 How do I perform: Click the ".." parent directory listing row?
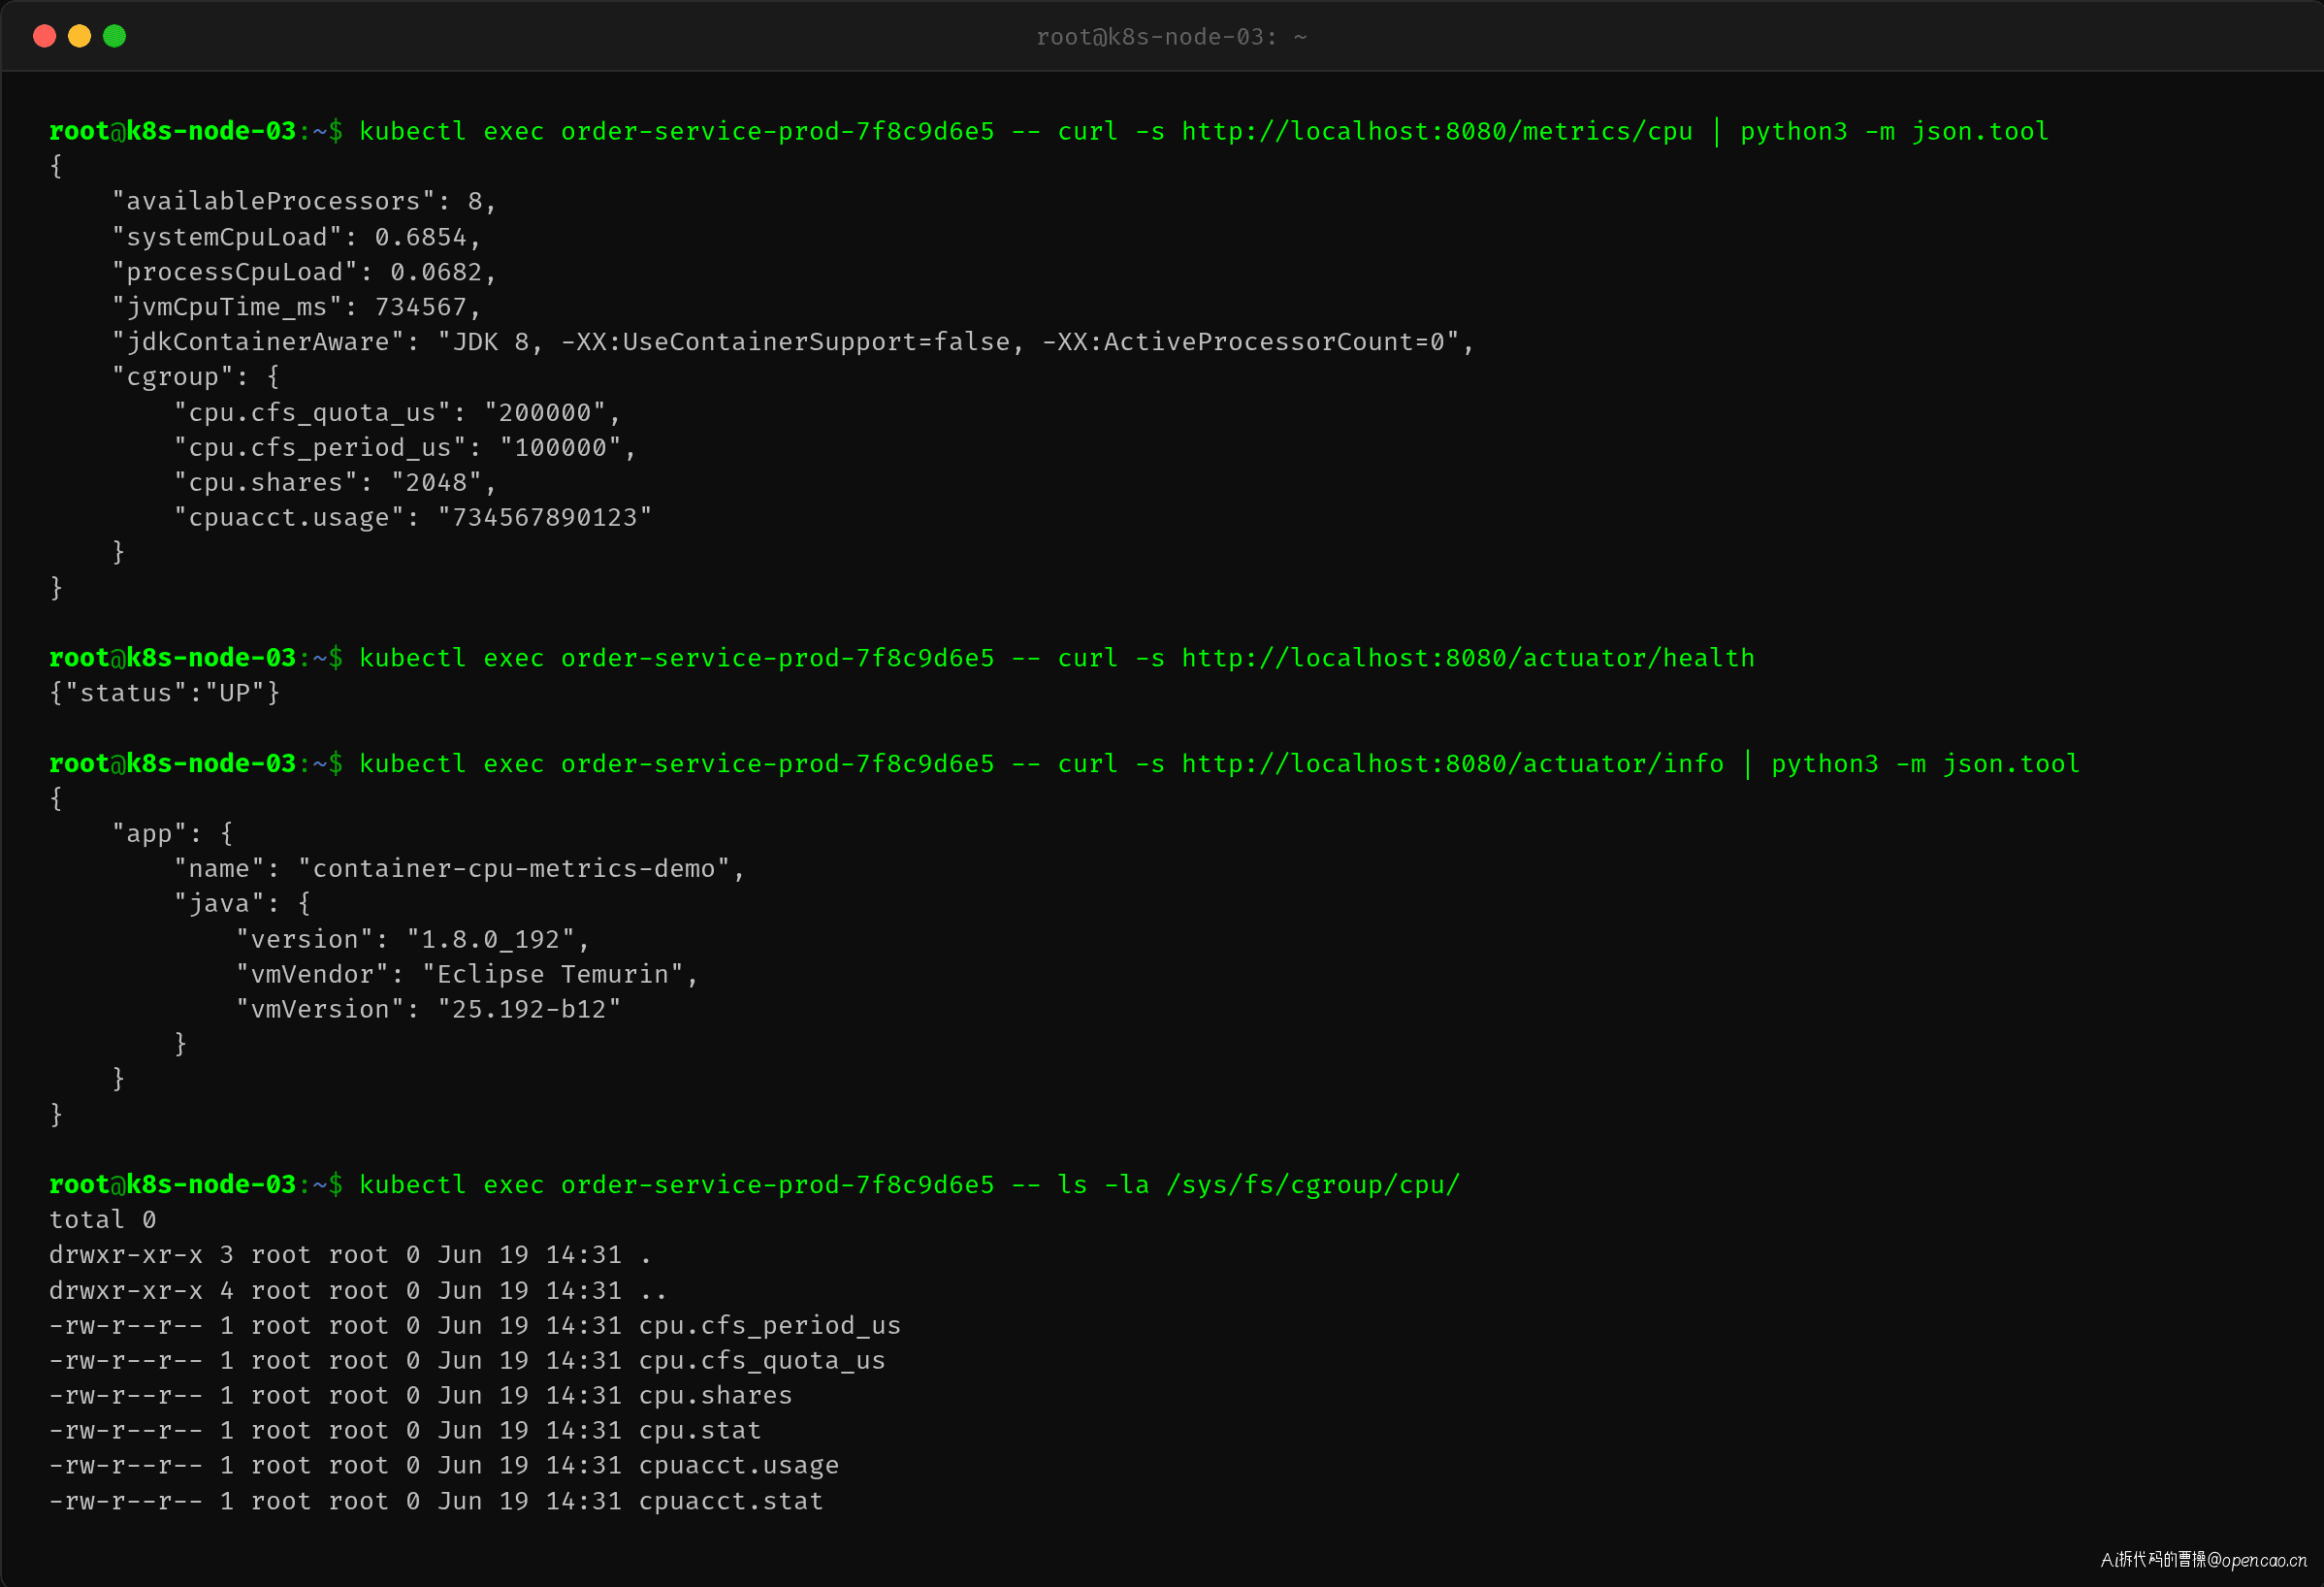point(358,1291)
